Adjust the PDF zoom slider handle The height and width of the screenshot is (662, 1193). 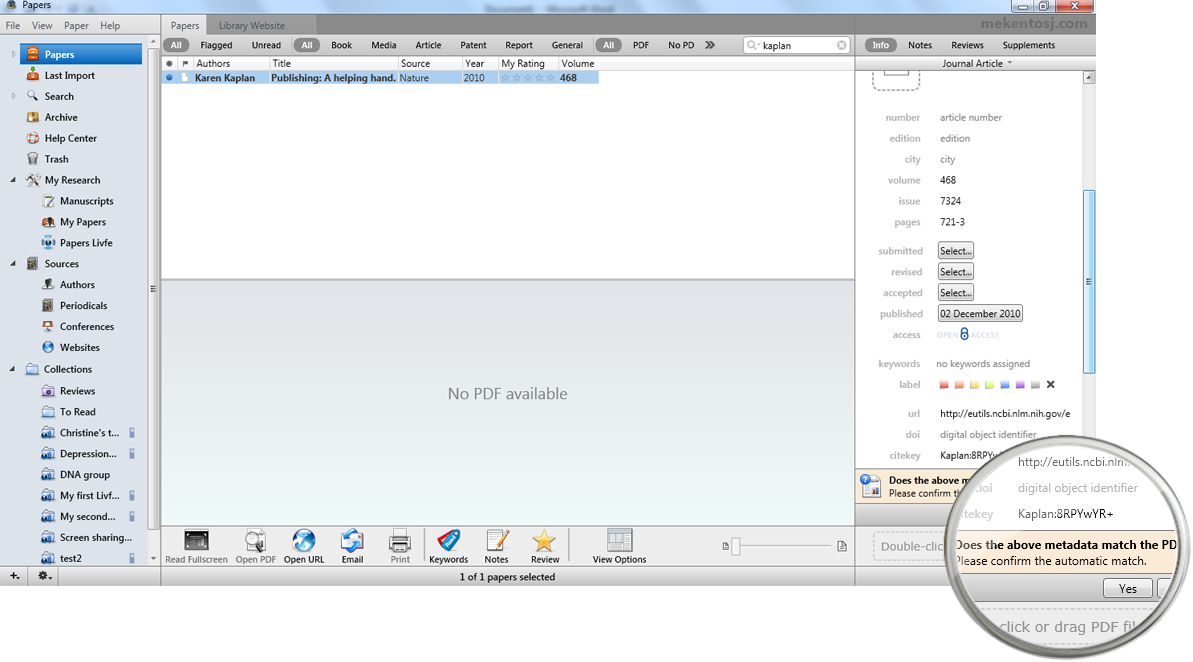736,546
